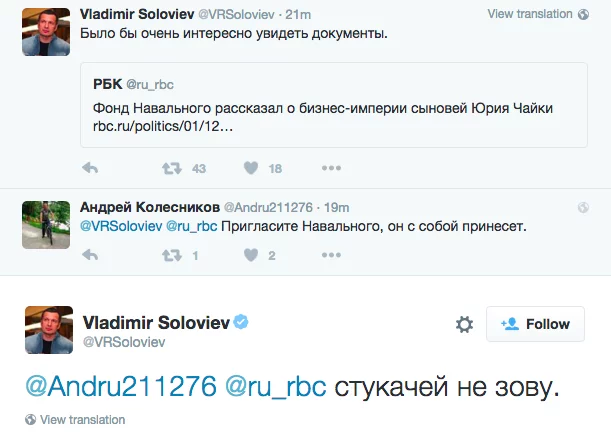Like the tweet with 18 likes
Image resolution: width=611 pixels, height=435 pixels.
(251, 168)
